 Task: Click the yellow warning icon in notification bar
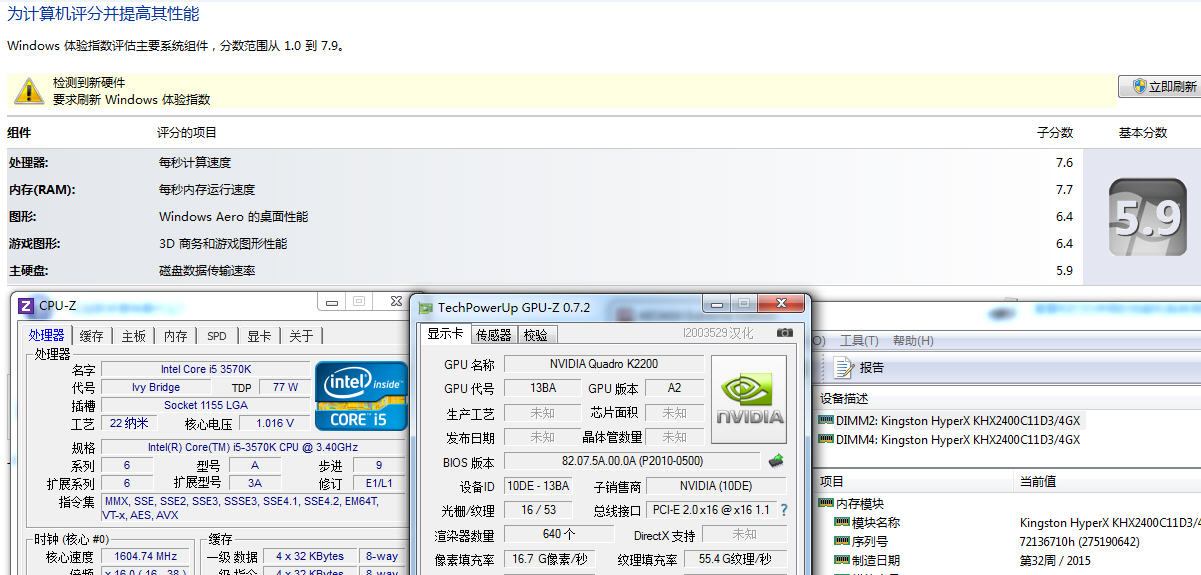[27, 91]
